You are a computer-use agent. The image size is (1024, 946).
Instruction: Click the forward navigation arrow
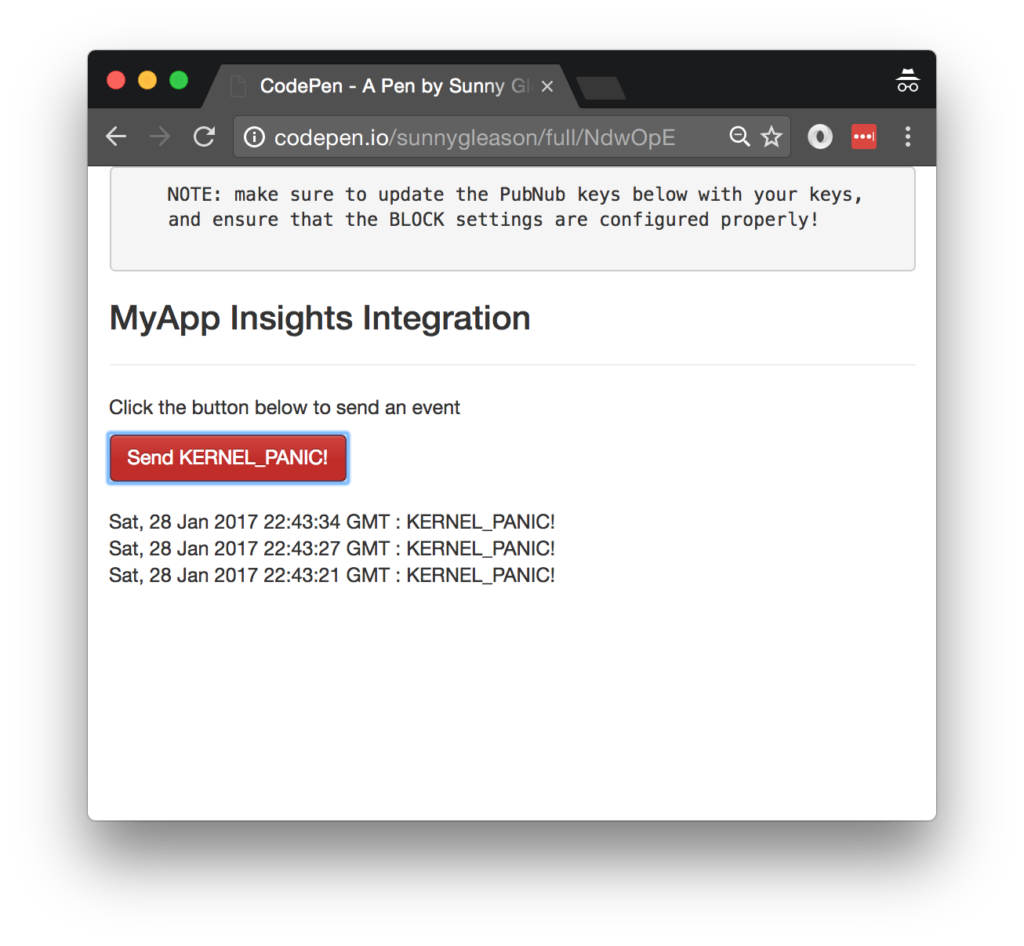coord(160,137)
